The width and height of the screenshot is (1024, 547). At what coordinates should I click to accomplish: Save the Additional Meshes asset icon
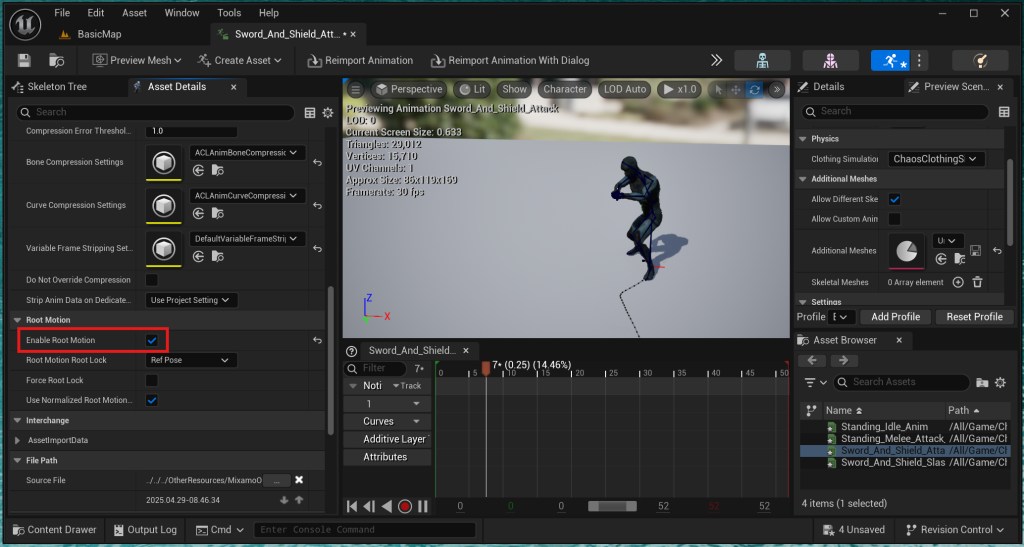976,251
